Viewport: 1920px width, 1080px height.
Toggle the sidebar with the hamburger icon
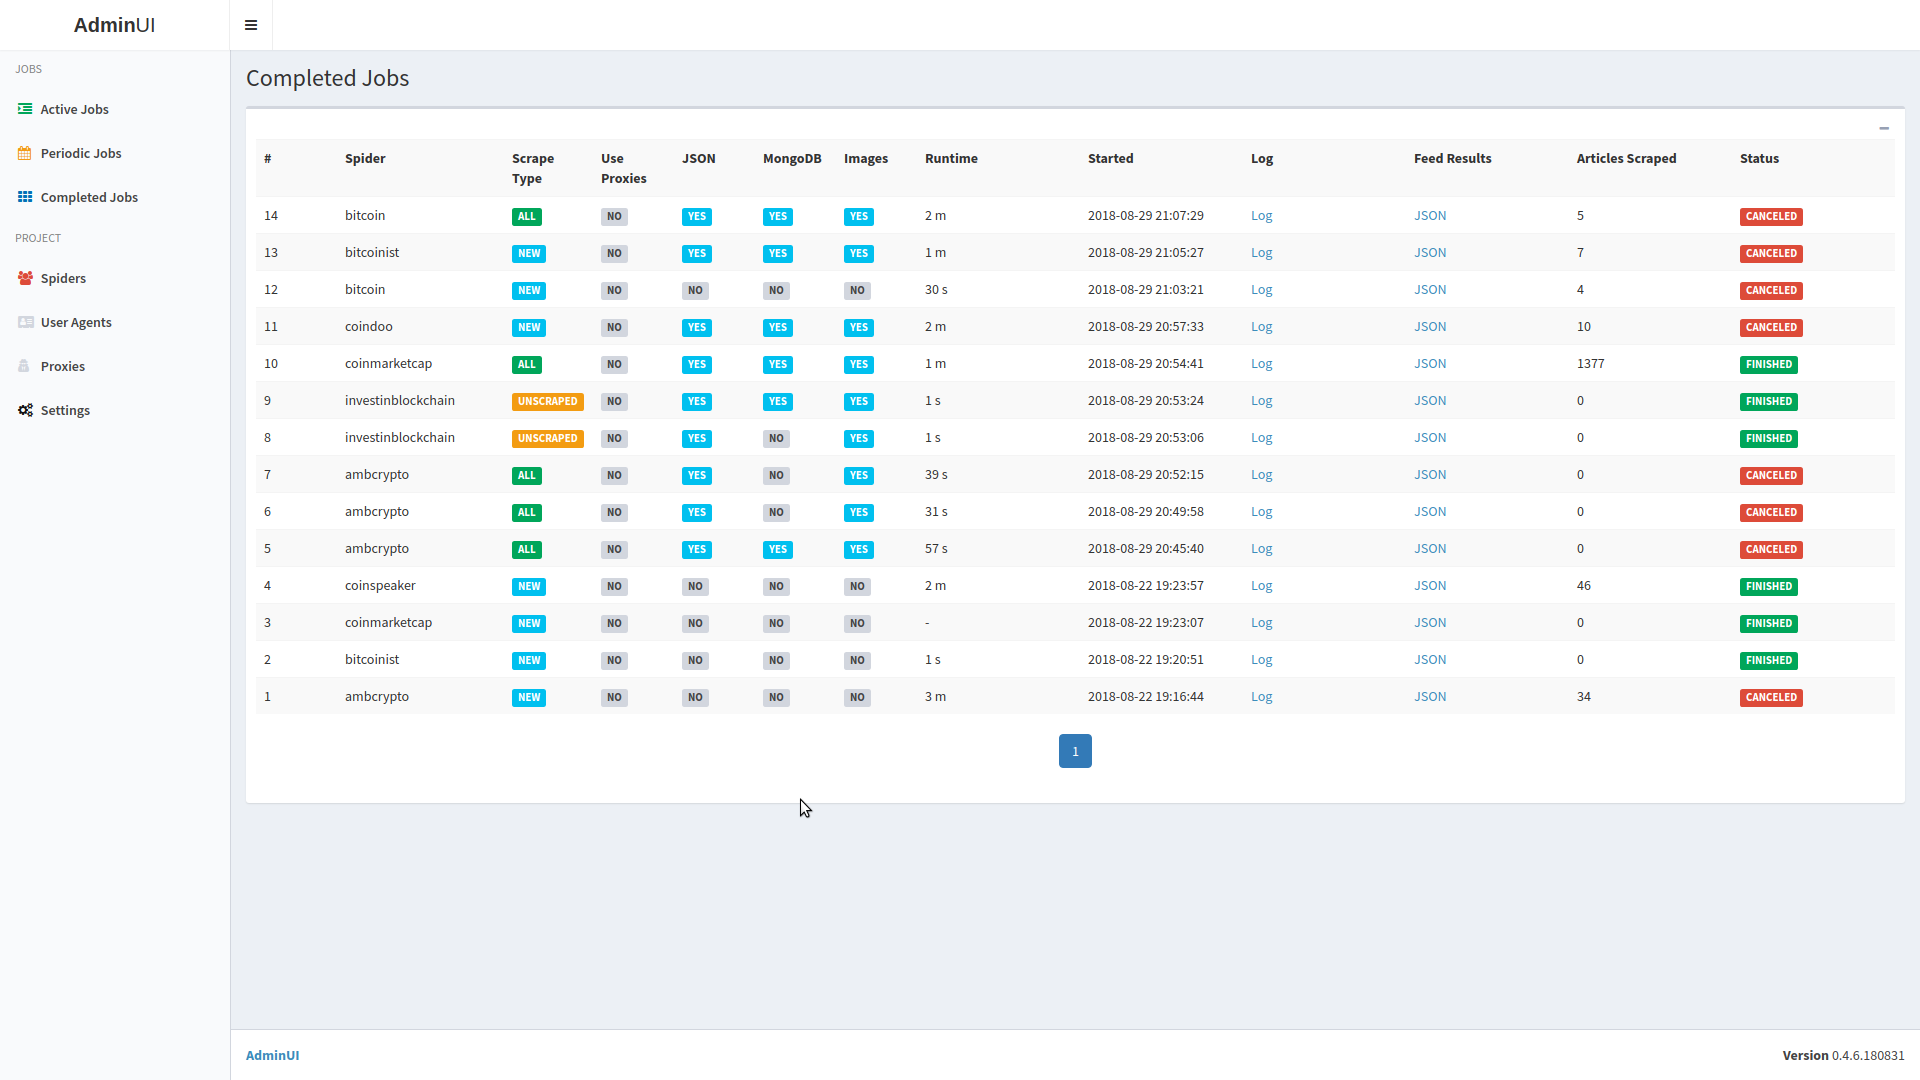click(x=251, y=25)
